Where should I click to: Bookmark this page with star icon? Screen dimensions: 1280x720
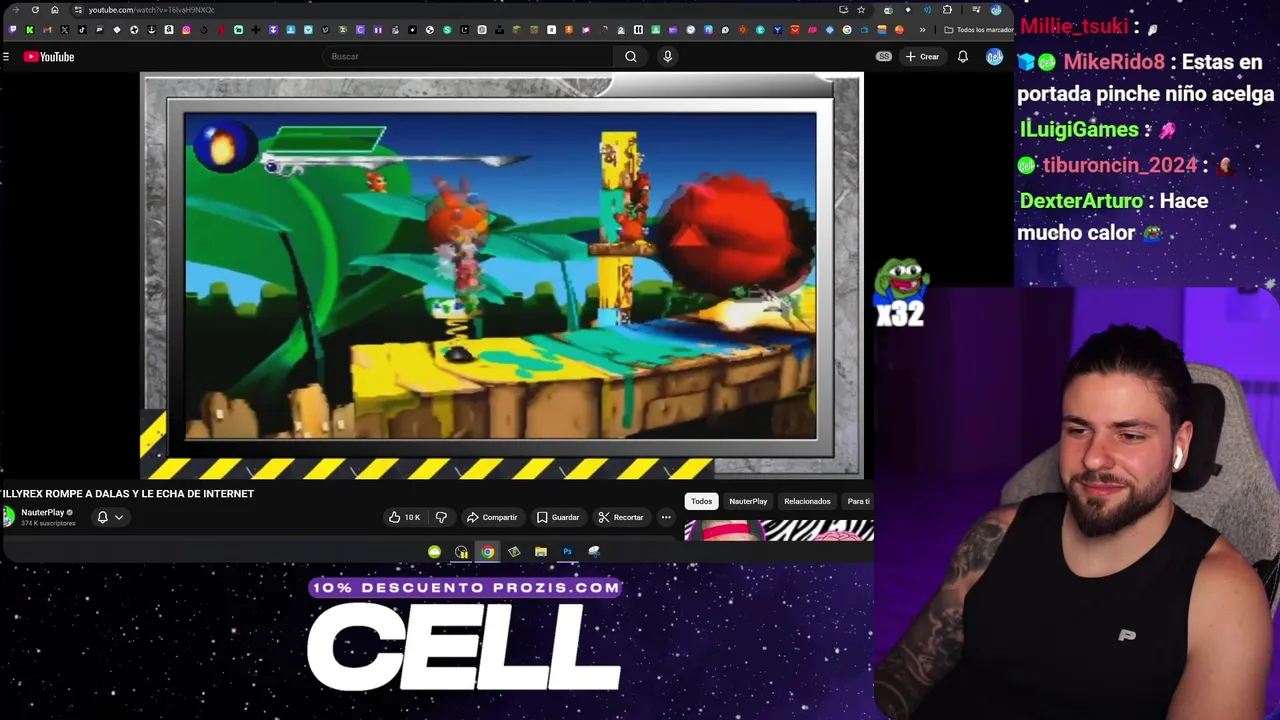click(x=860, y=10)
